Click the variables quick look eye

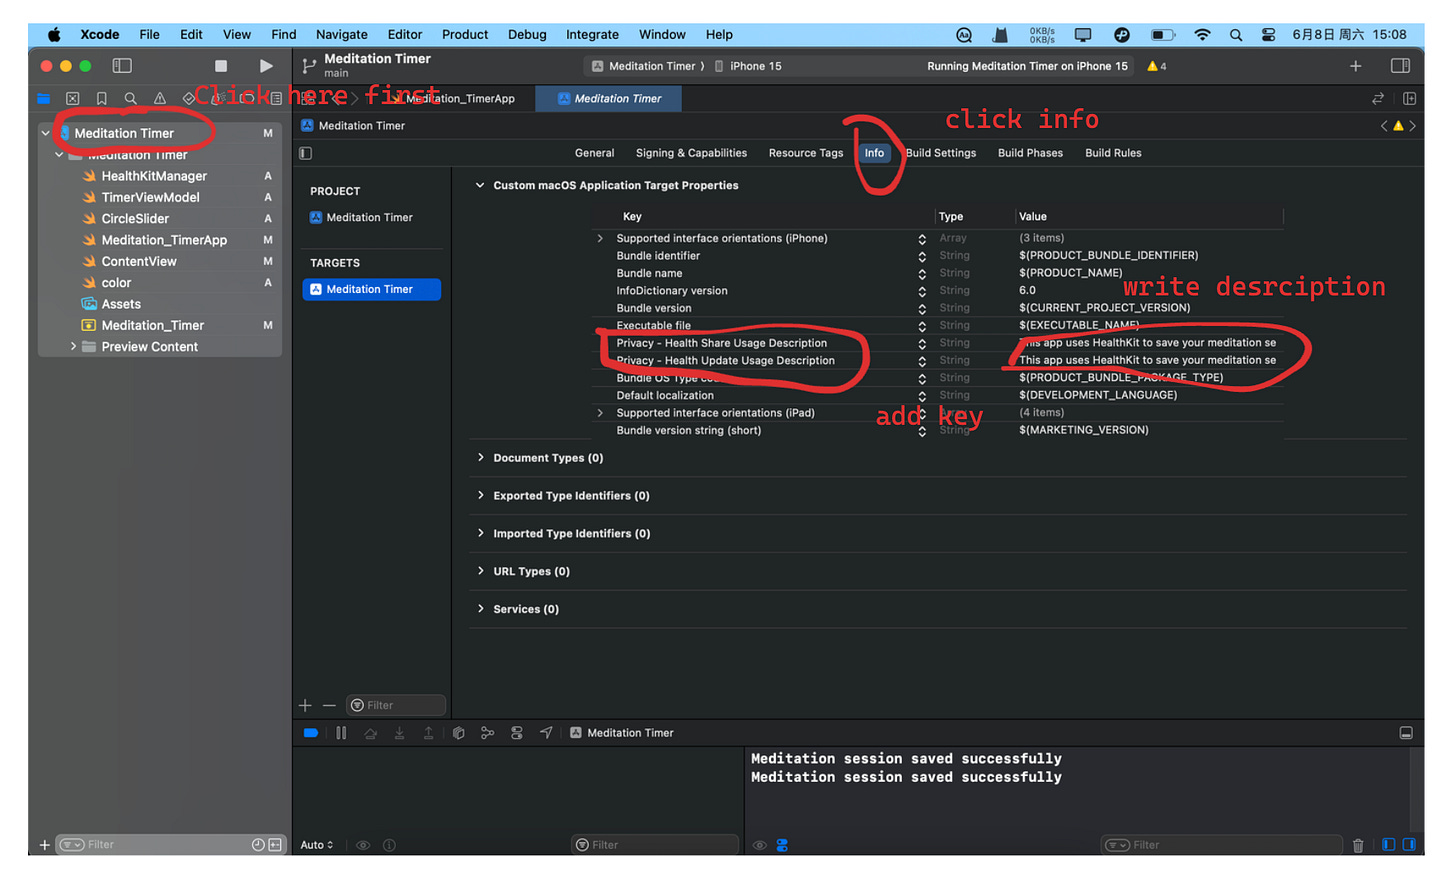363,846
